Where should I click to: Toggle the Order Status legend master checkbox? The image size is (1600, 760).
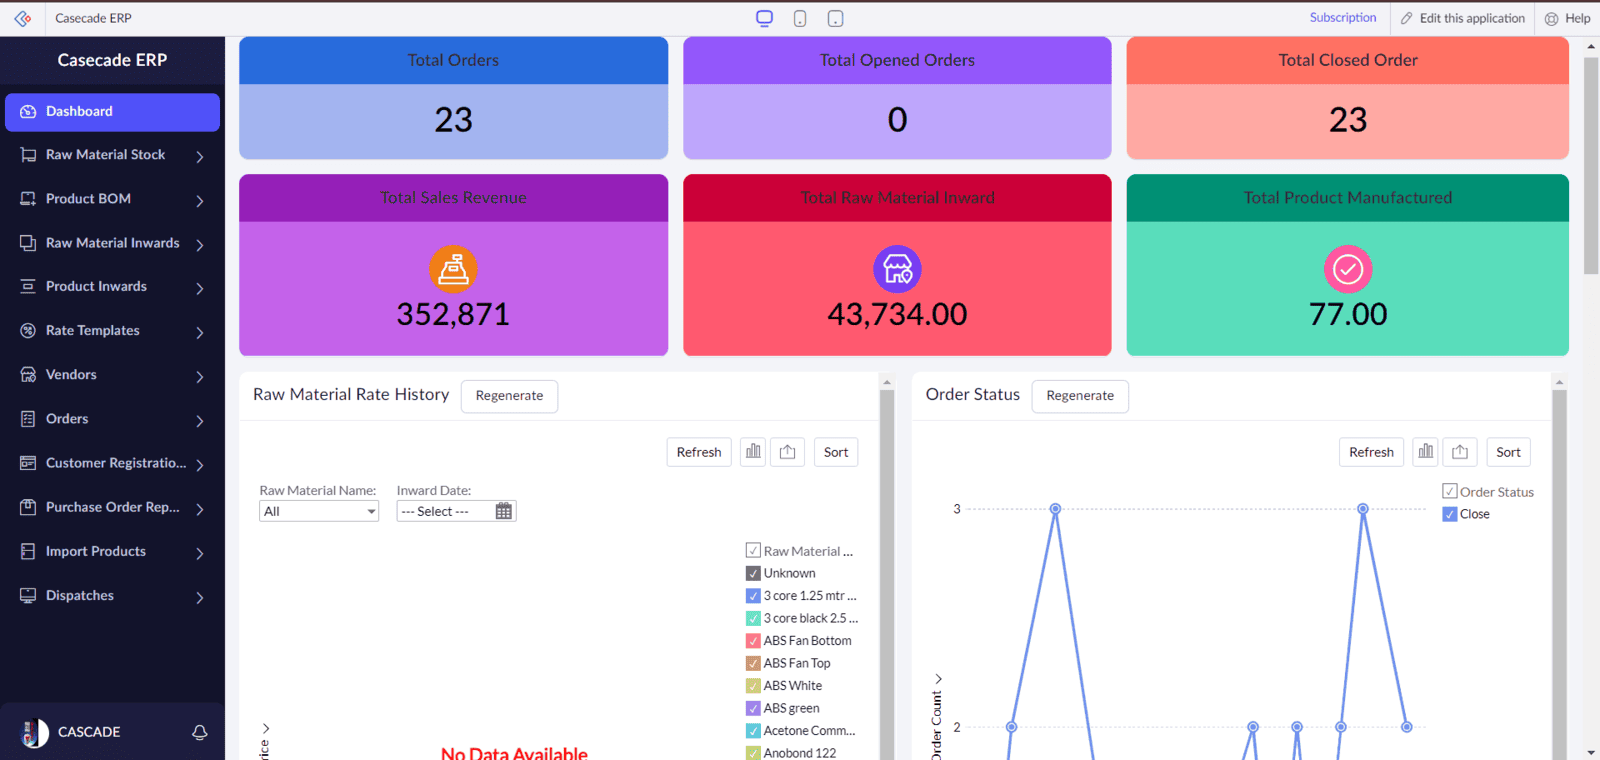1449,491
